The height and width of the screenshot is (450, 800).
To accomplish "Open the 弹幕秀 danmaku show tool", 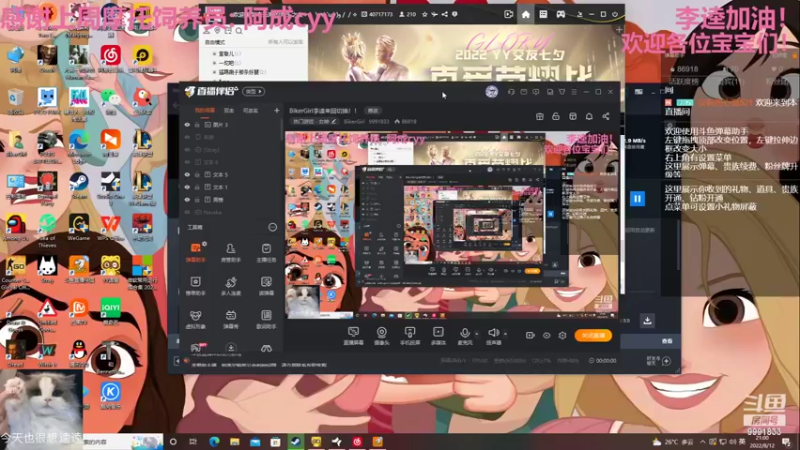I will pyautogui.click(x=231, y=319).
